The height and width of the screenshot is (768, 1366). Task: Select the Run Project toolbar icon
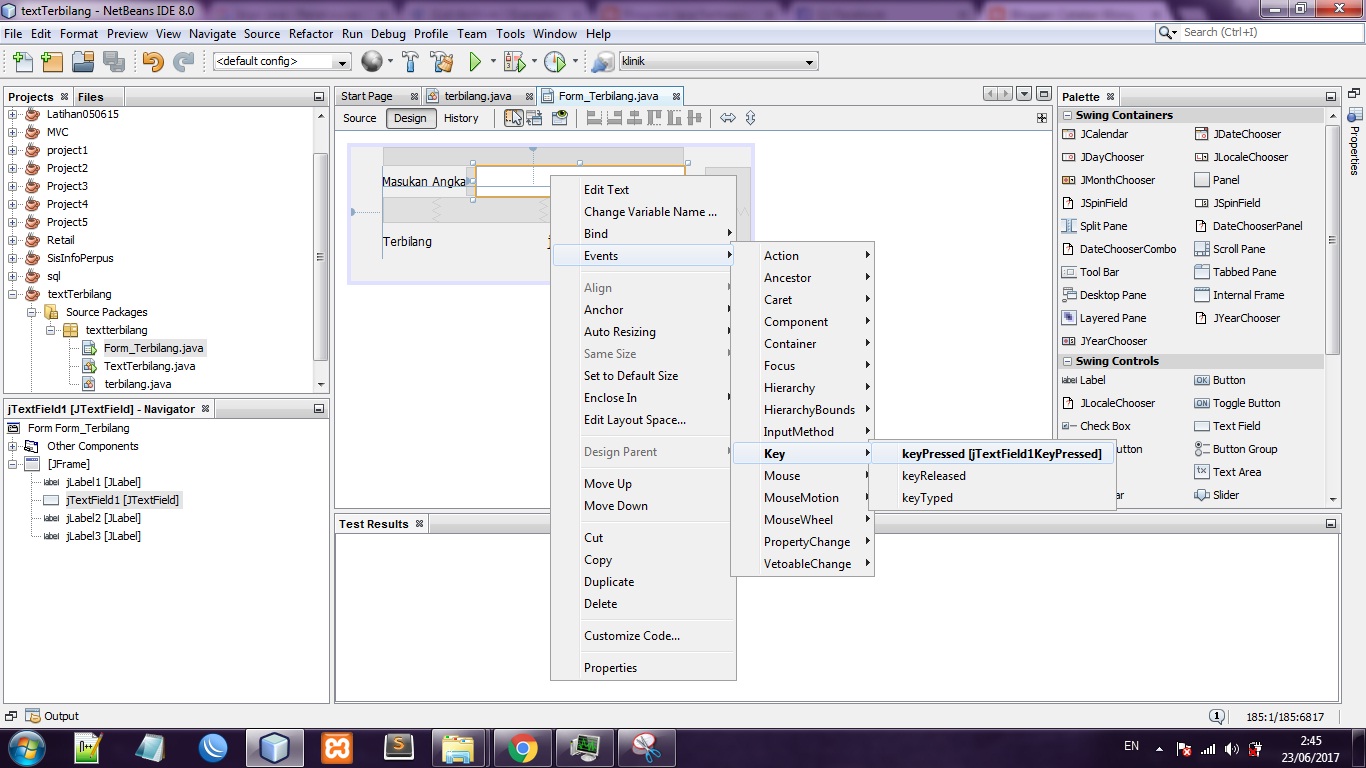tap(475, 60)
